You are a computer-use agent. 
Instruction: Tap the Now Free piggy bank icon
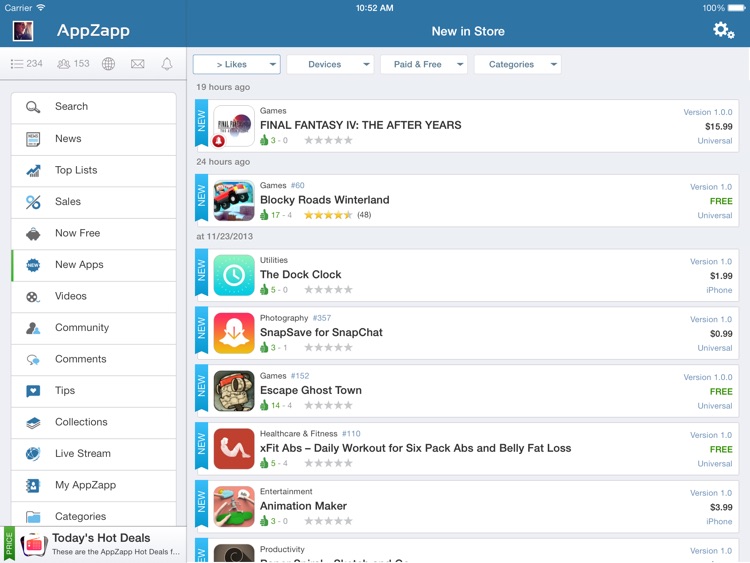click(x=33, y=234)
